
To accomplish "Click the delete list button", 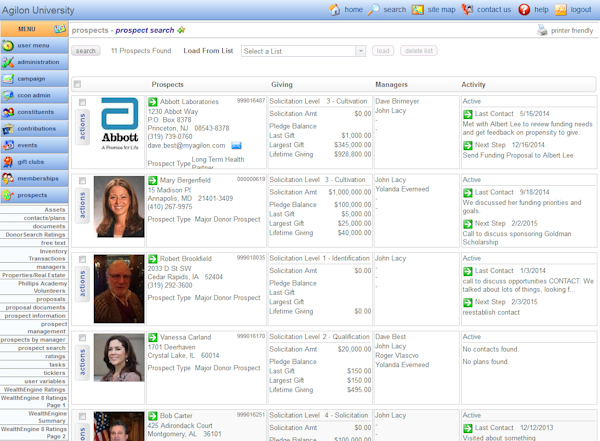I will [x=419, y=51].
